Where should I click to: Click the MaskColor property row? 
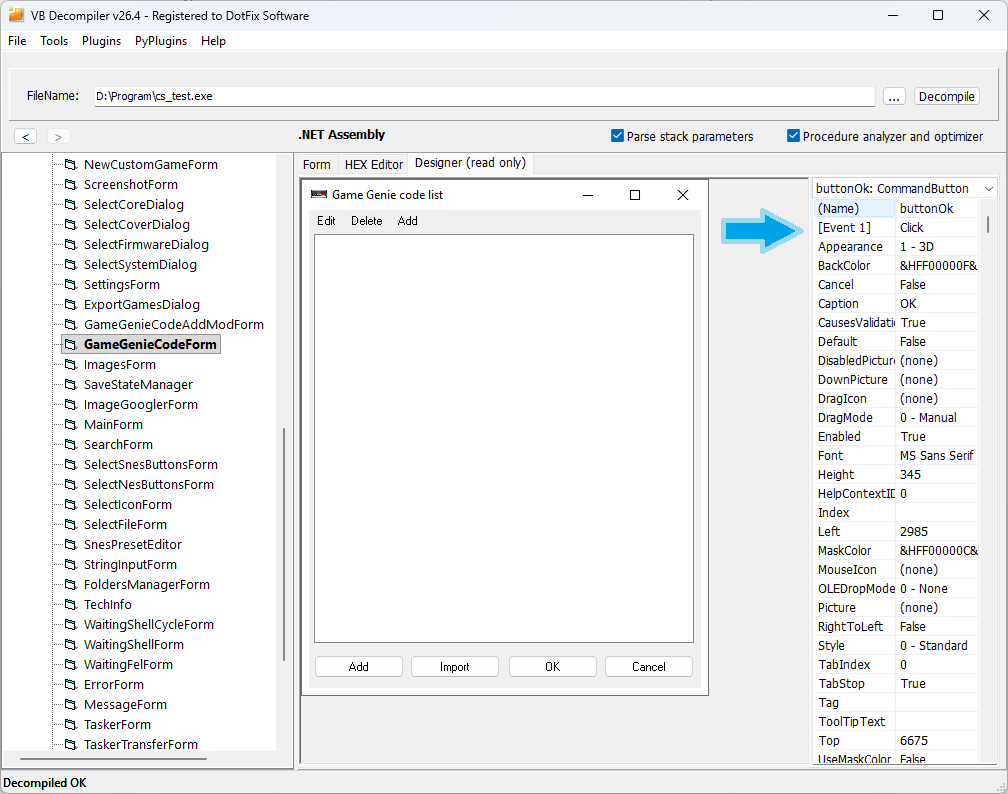click(x=896, y=550)
